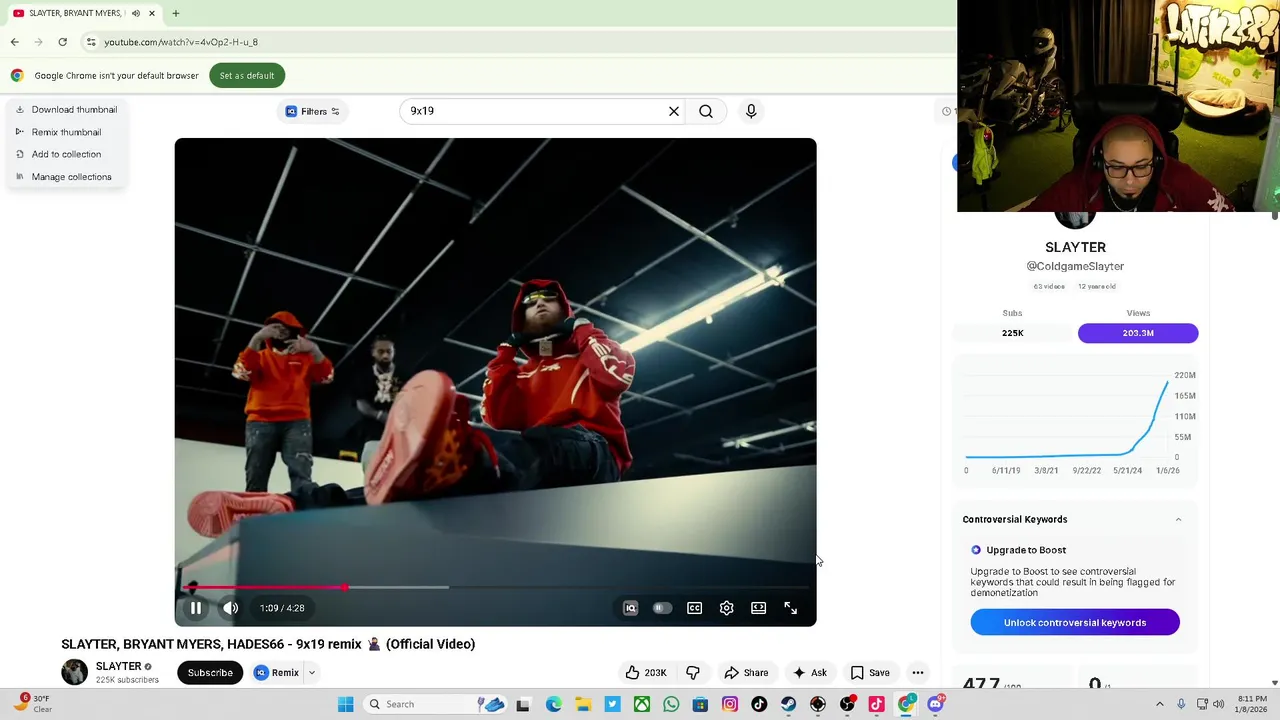1280x720 pixels.
Task: Click the vidIQ panel scrollbar down arrow
Action: tap(1274, 683)
